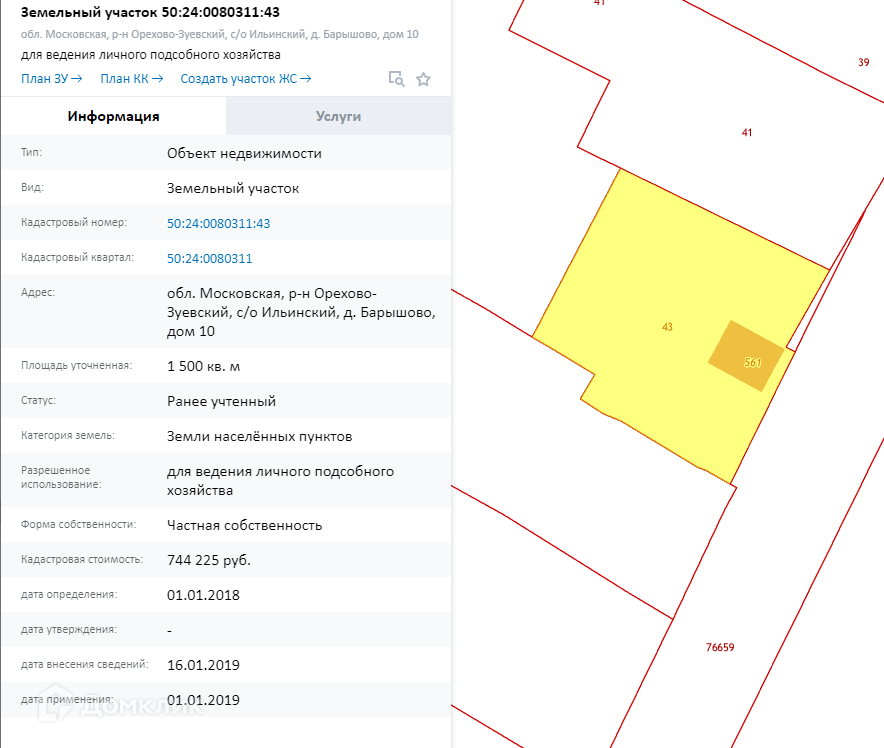
Task: Click date 16.01.2019 entry value
Action: (x=203, y=665)
